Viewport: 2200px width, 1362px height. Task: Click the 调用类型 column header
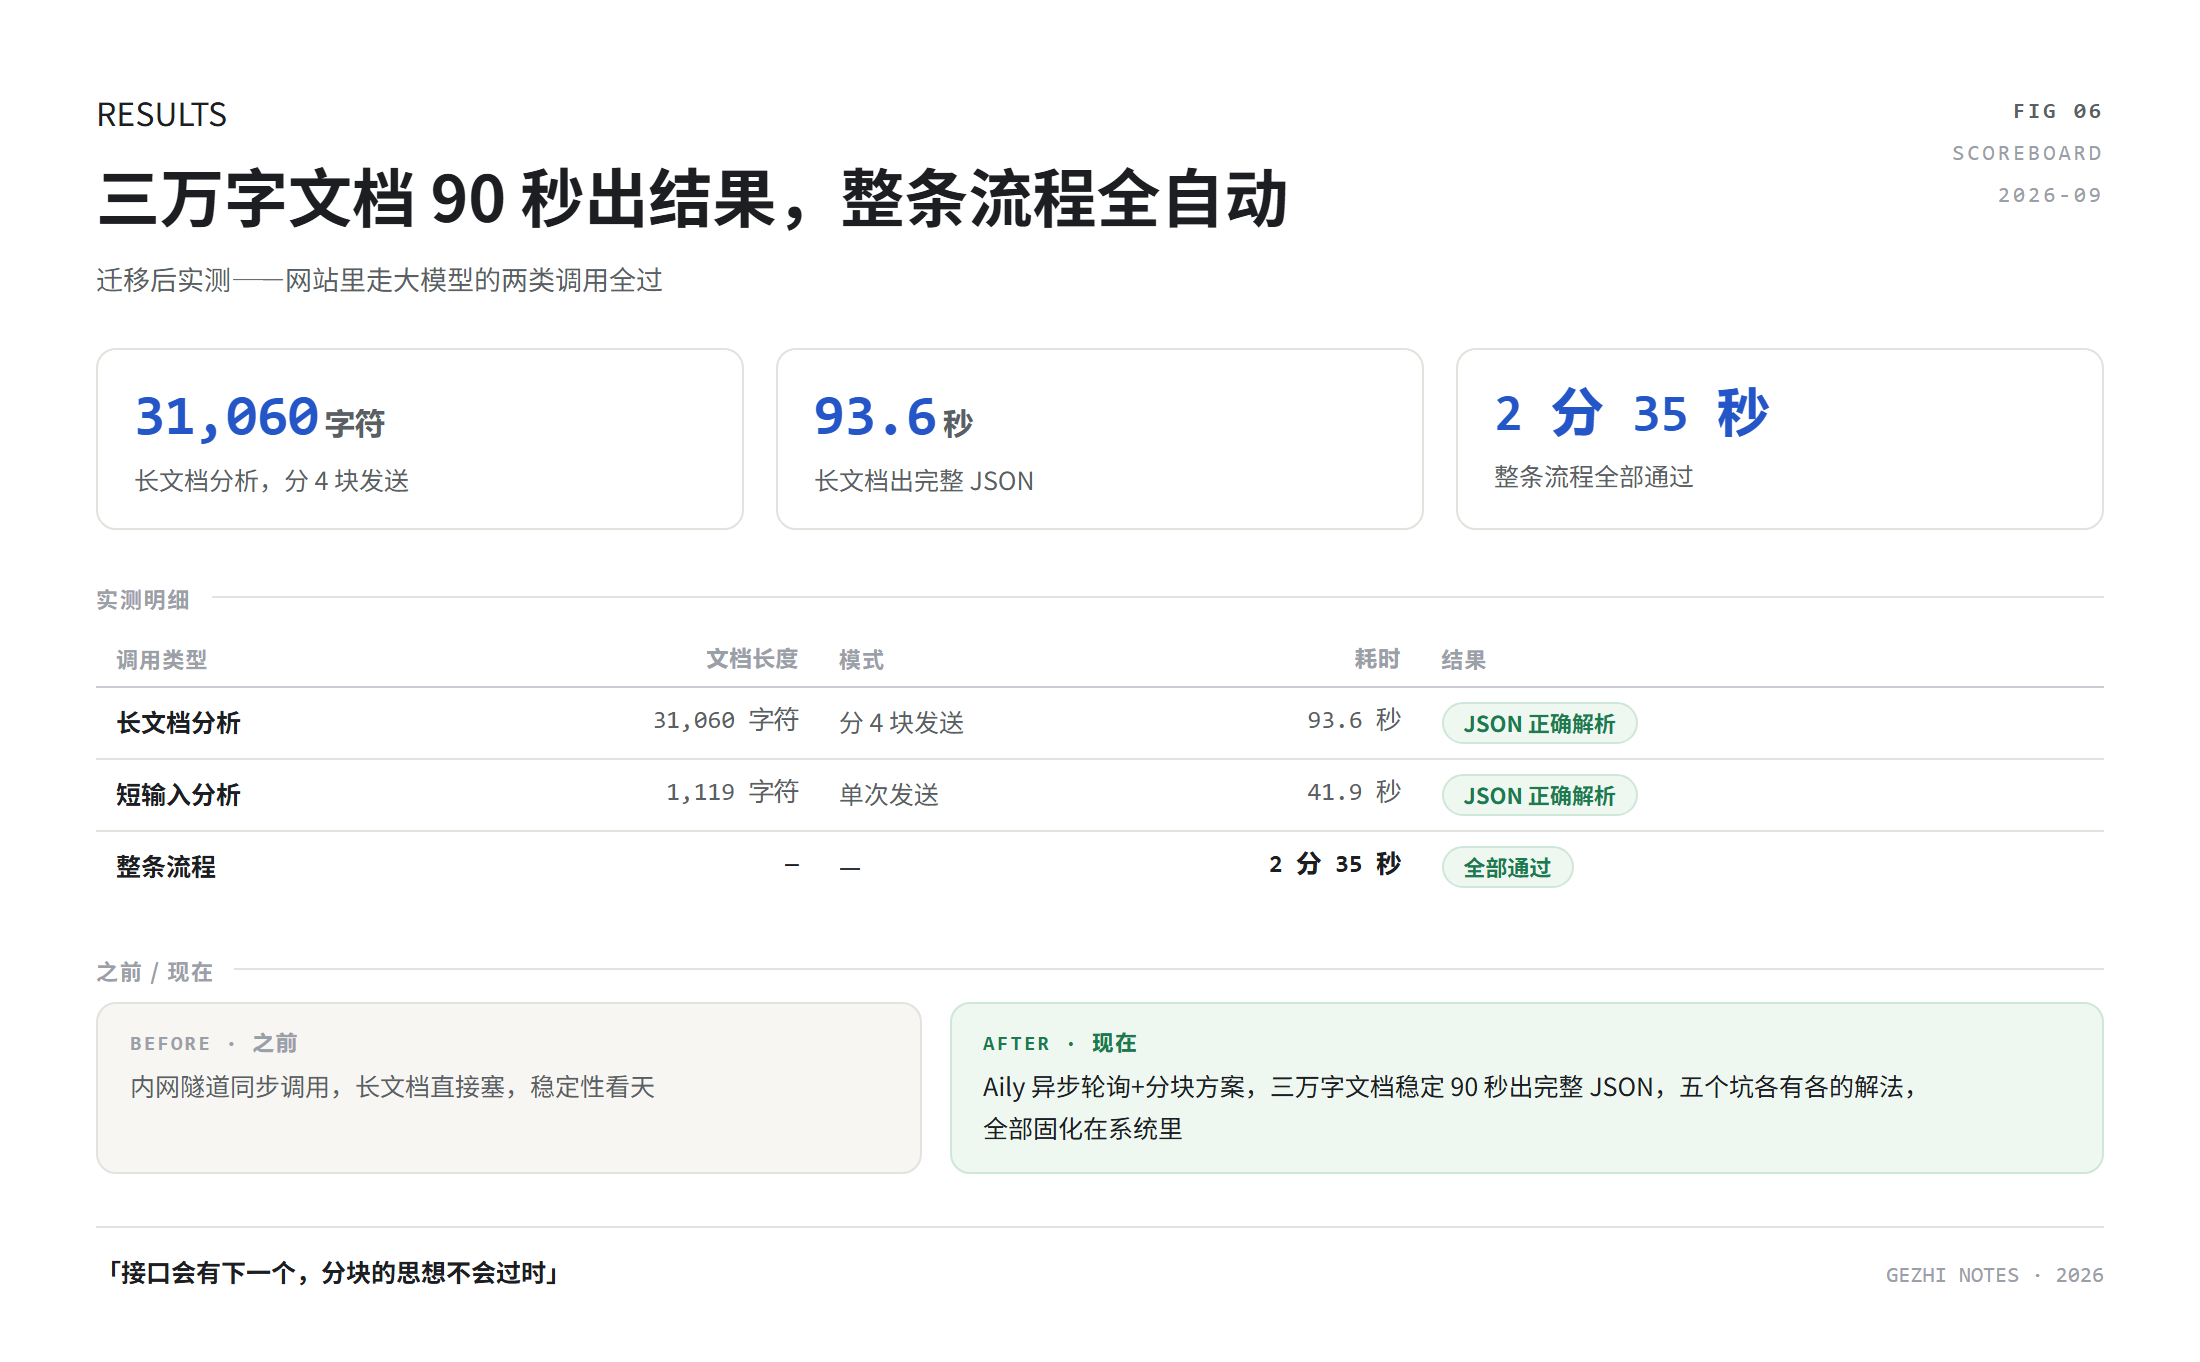click(x=162, y=660)
